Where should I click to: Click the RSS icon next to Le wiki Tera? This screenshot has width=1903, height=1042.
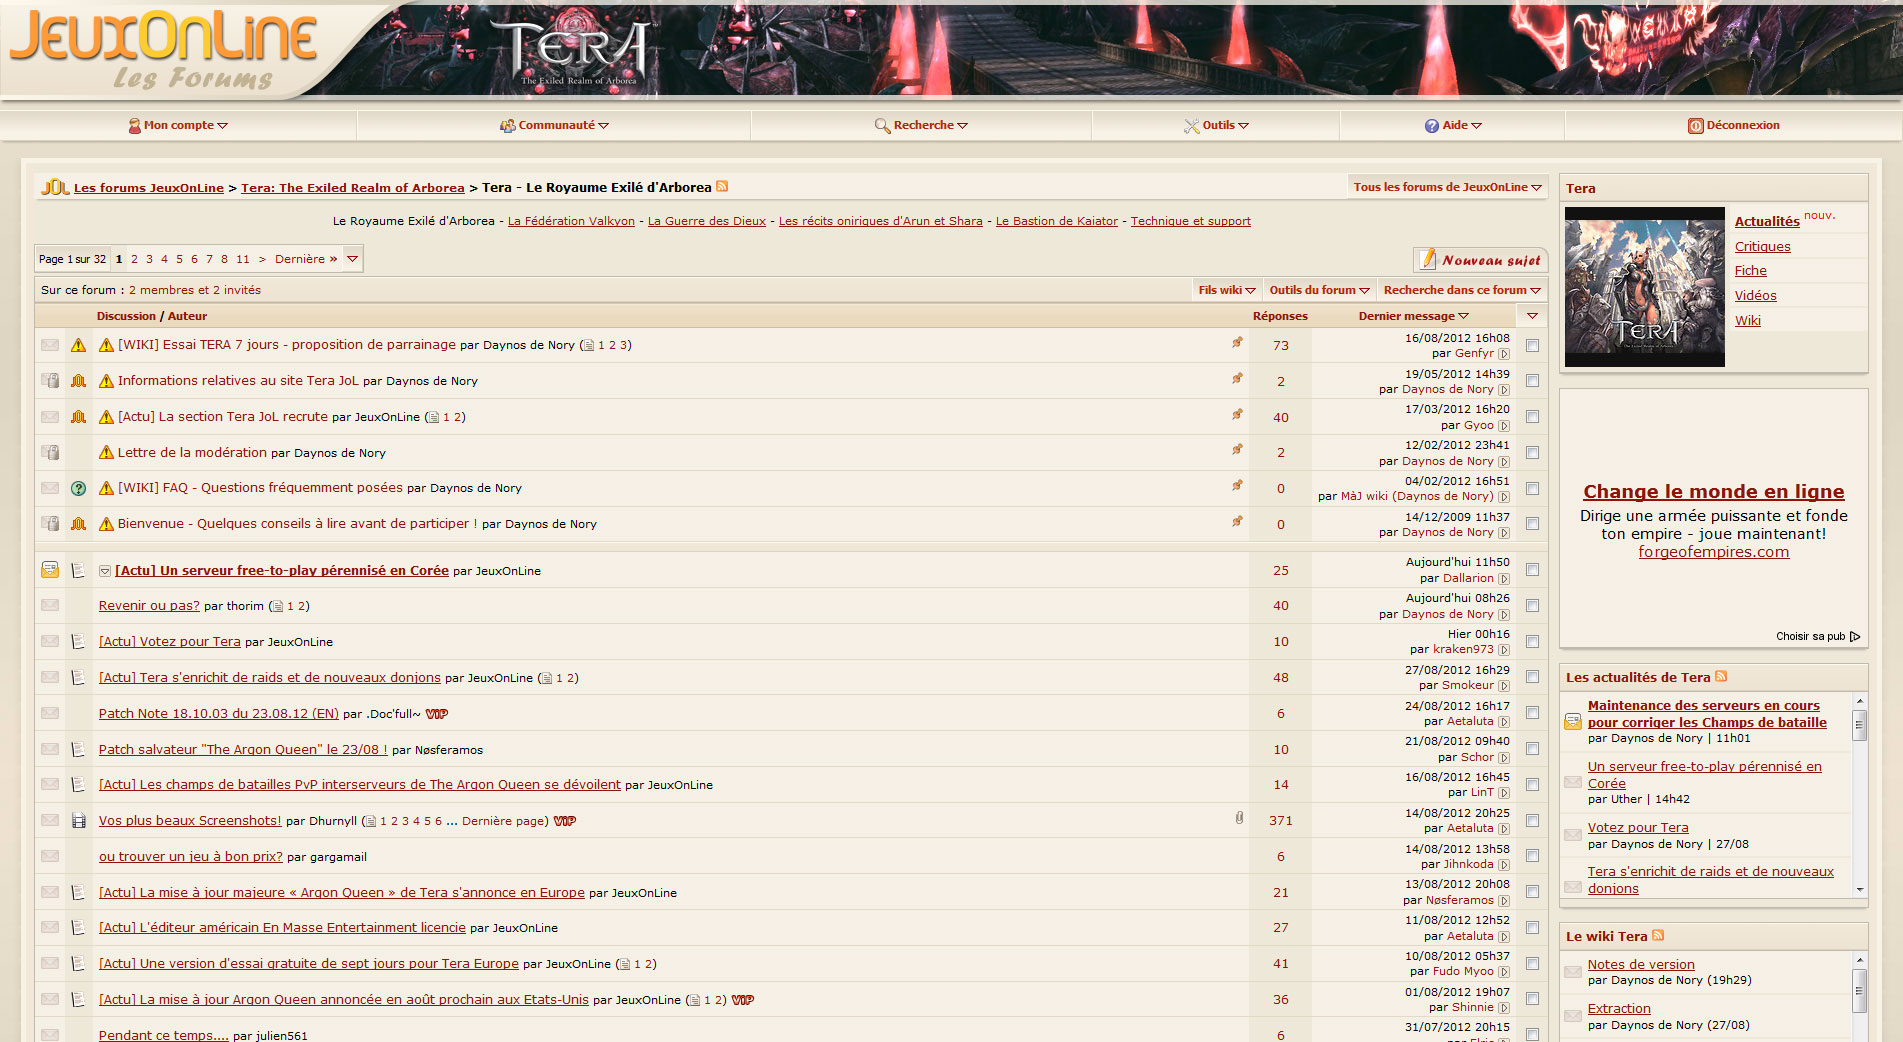(1658, 935)
